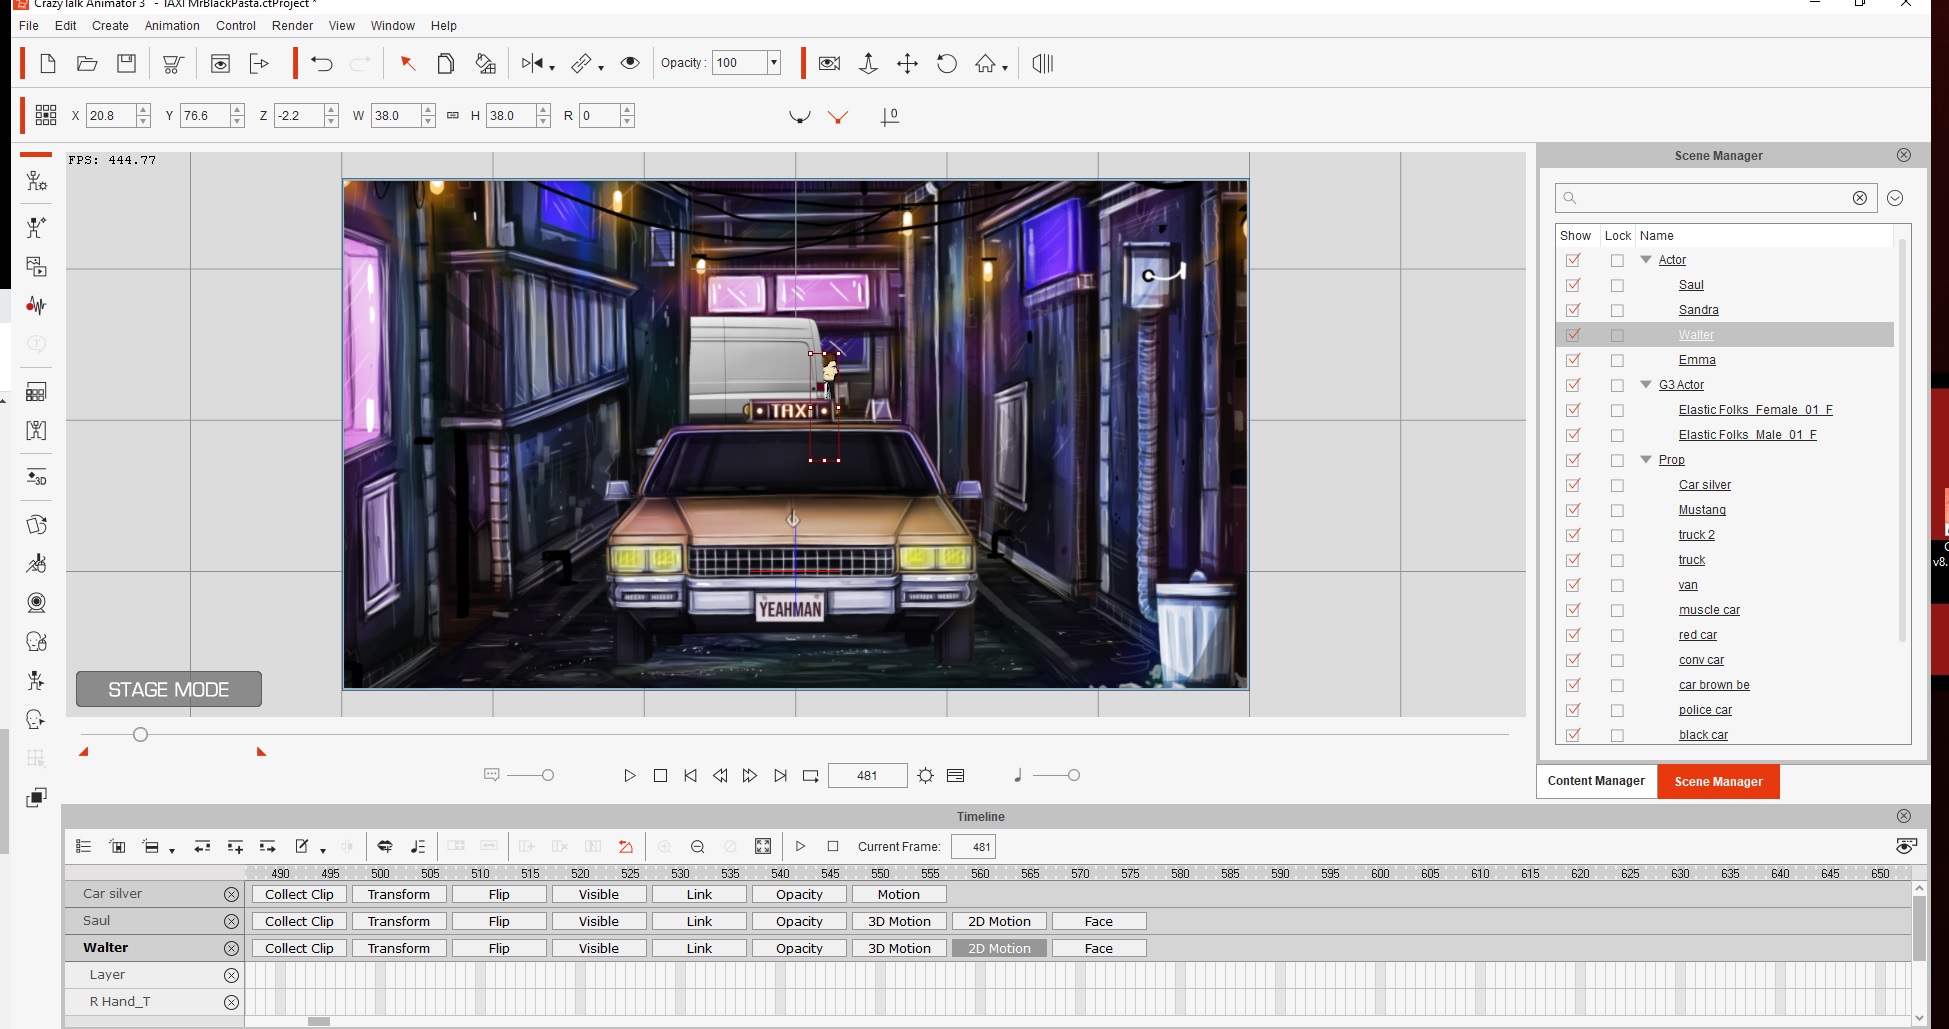Select the truck 2 prop in list
The width and height of the screenshot is (1949, 1029).
click(x=1696, y=535)
